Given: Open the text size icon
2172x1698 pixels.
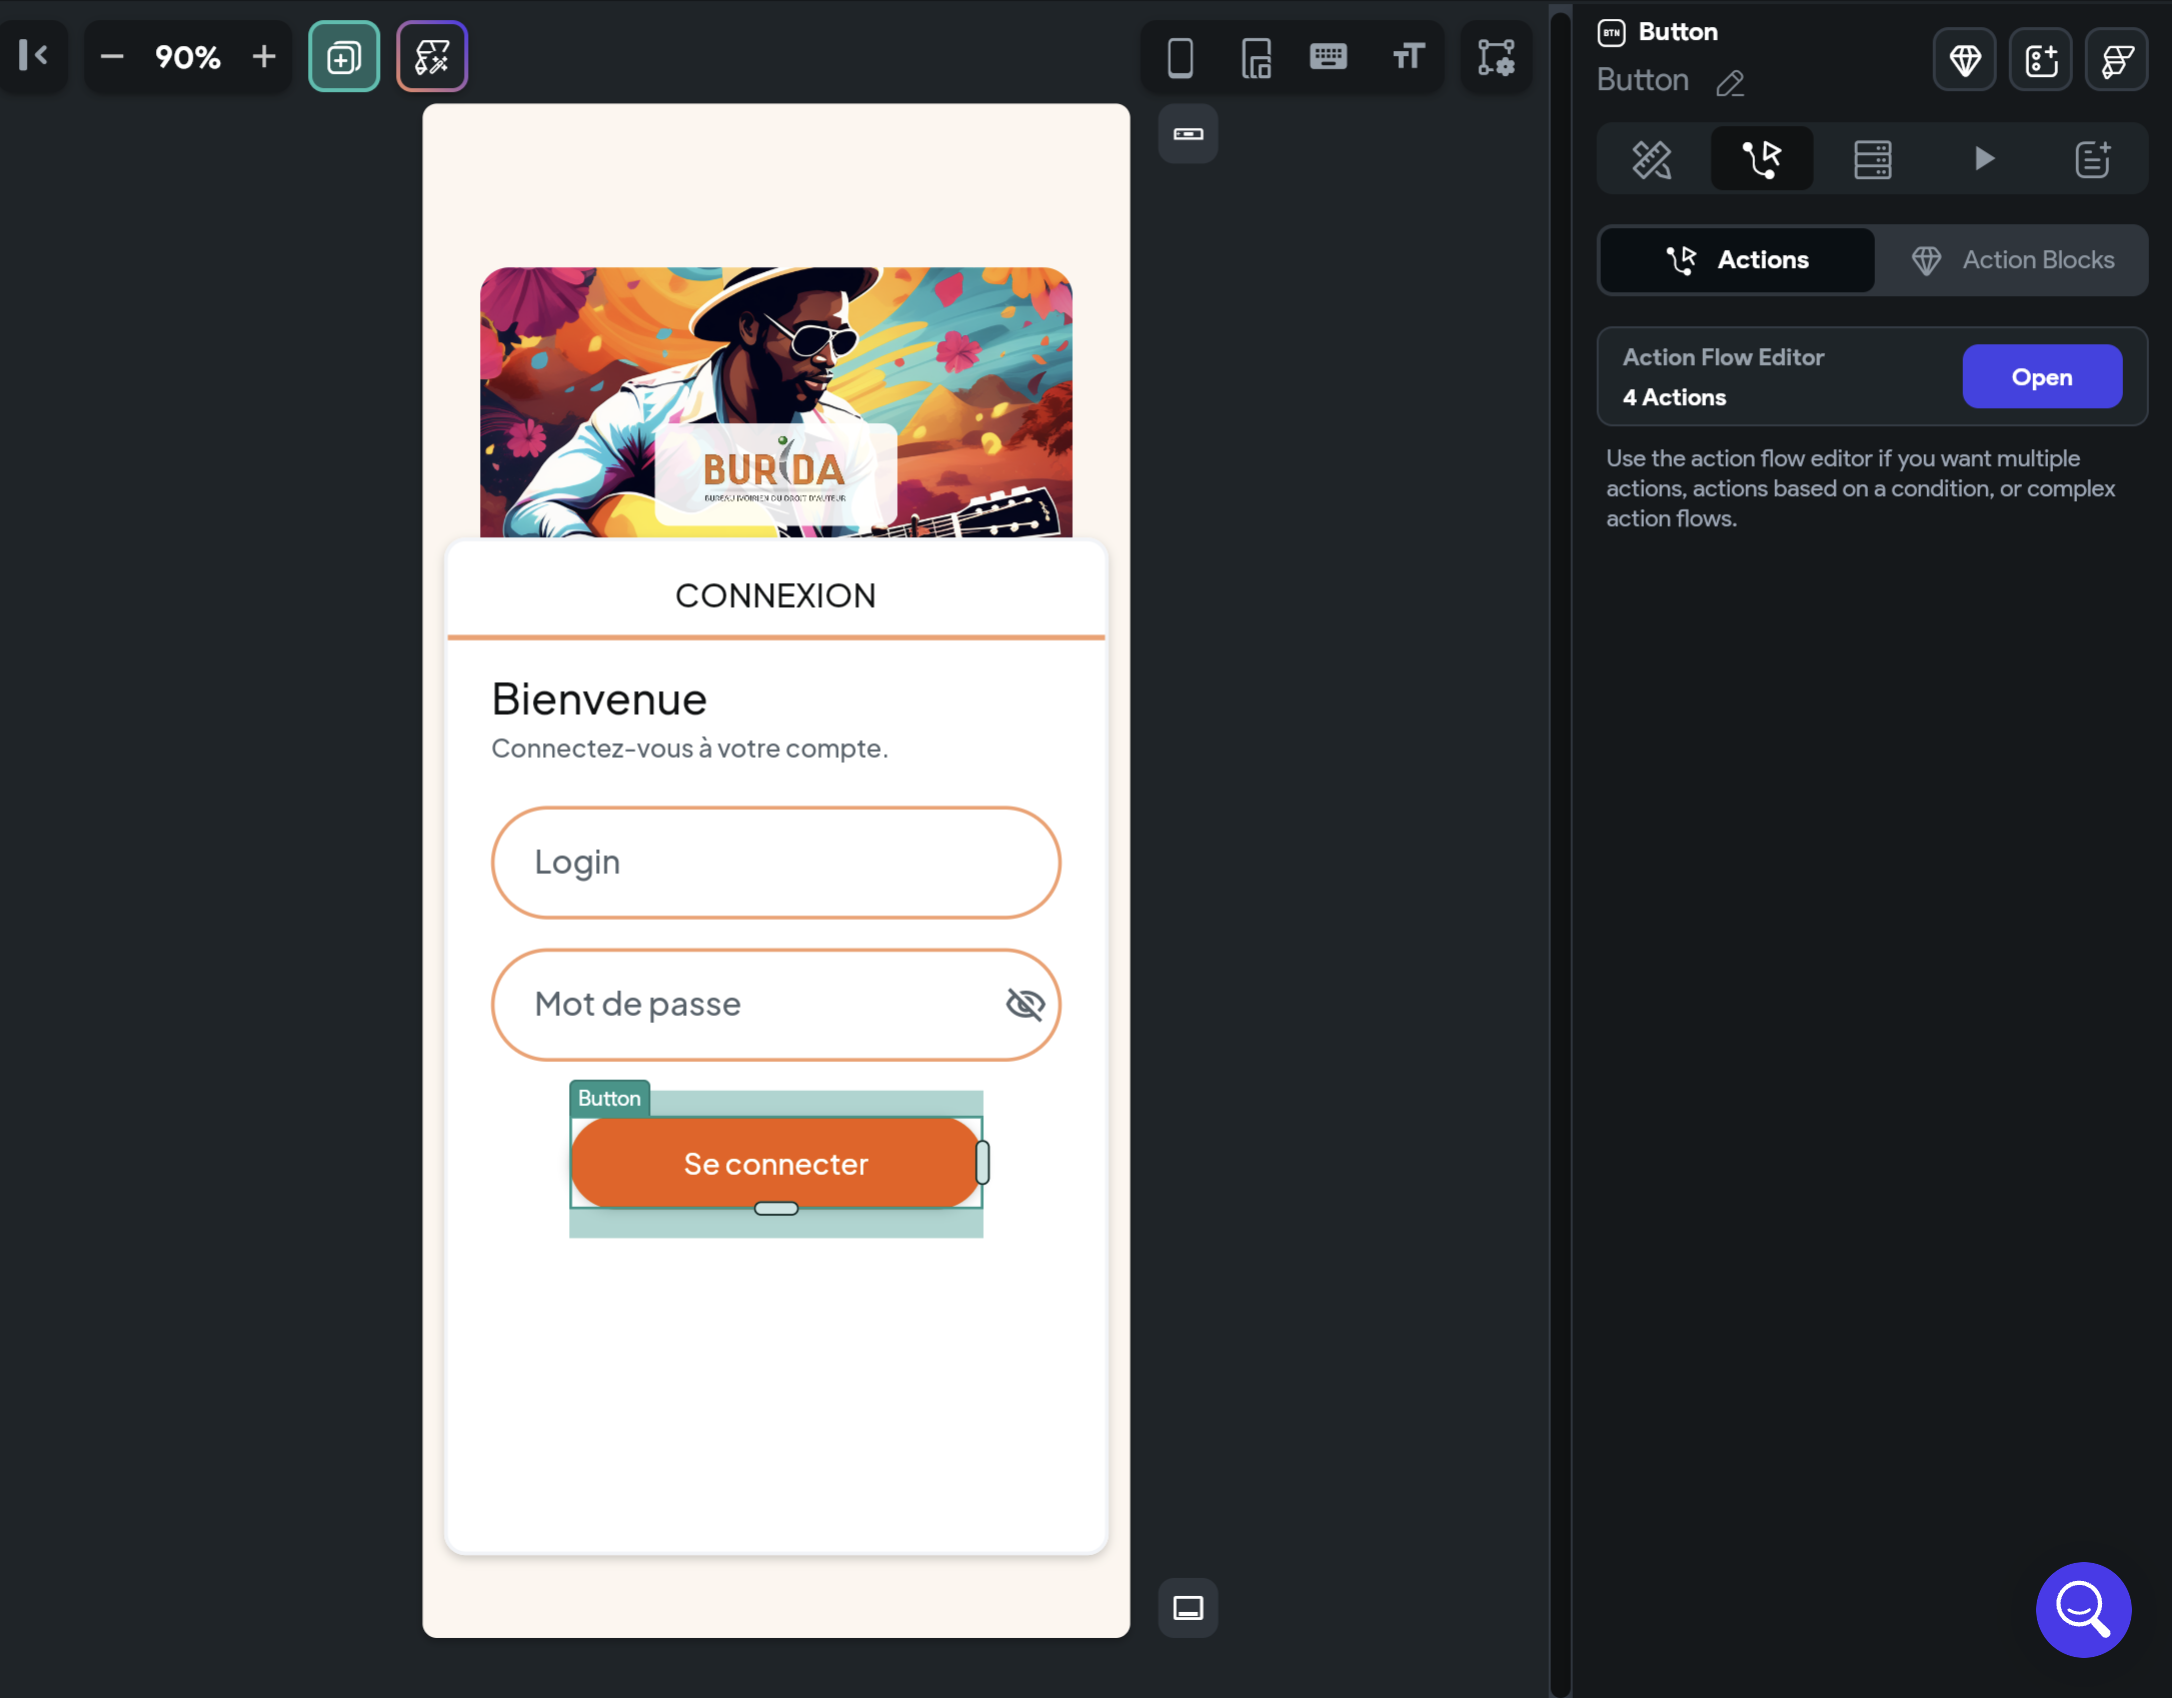Looking at the screenshot, I should [x=1408, y=57].
